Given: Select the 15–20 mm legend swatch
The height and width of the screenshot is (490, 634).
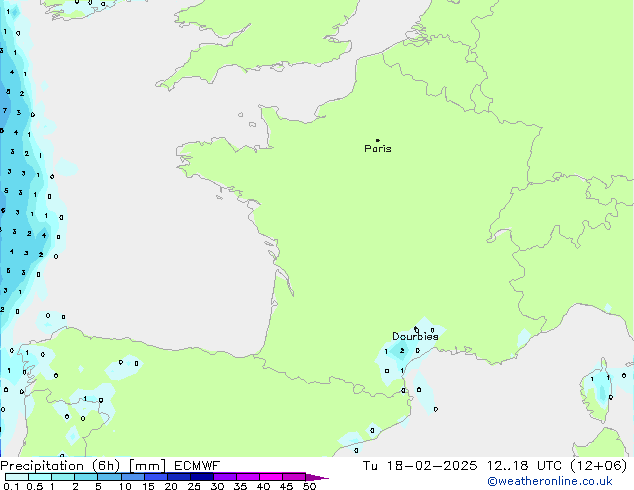Looking at the screenshot, I should click(155, 477).
